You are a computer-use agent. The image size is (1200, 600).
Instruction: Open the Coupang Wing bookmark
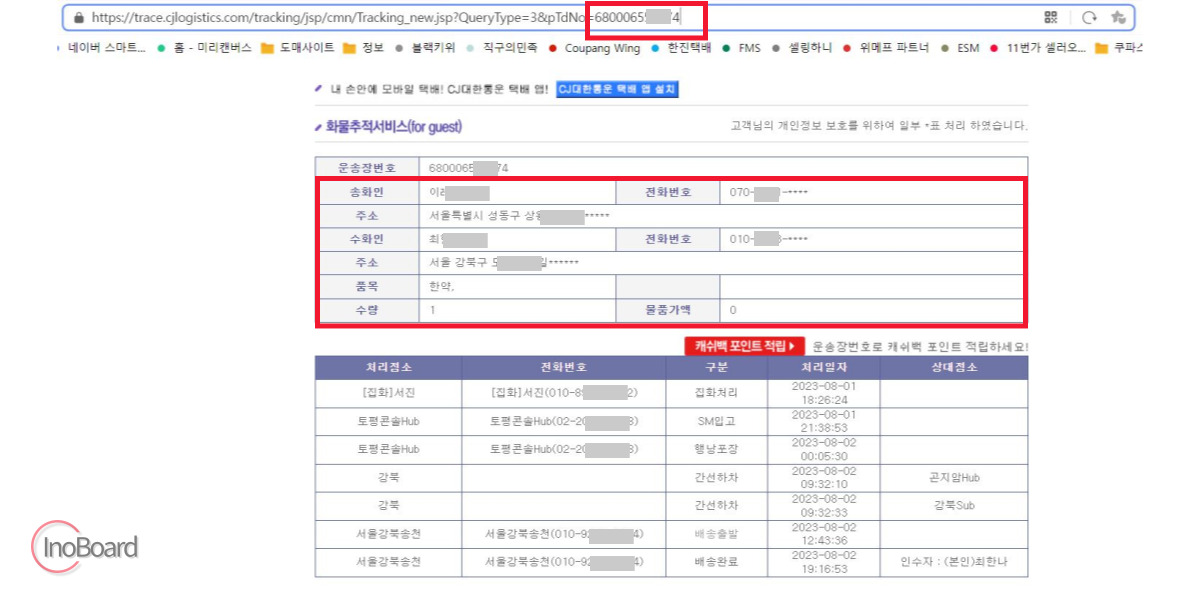point(594,47)
